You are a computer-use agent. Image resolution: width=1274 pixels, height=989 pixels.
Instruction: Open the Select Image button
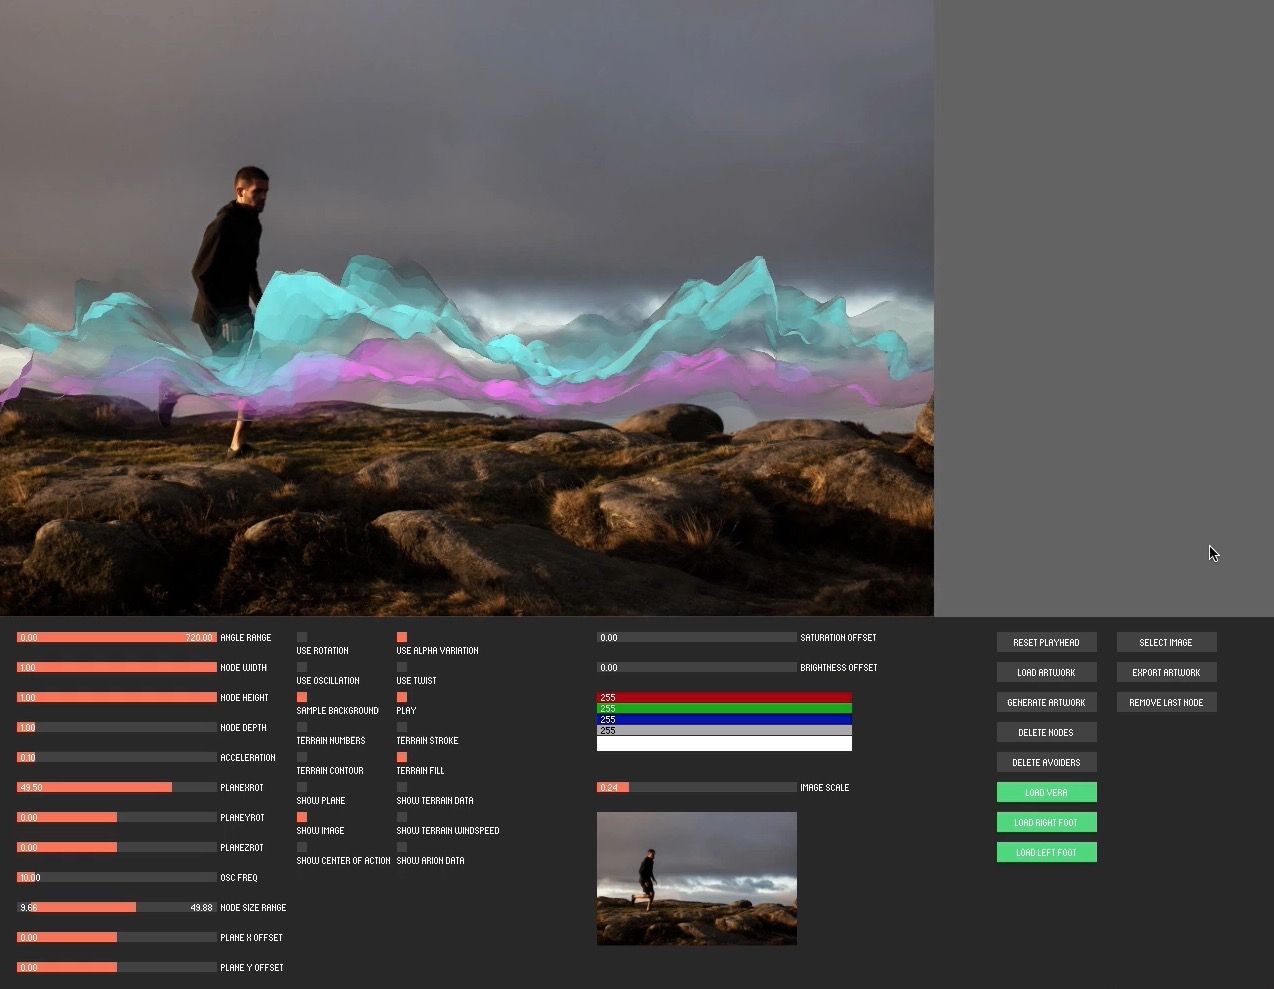pos(1166,642)
